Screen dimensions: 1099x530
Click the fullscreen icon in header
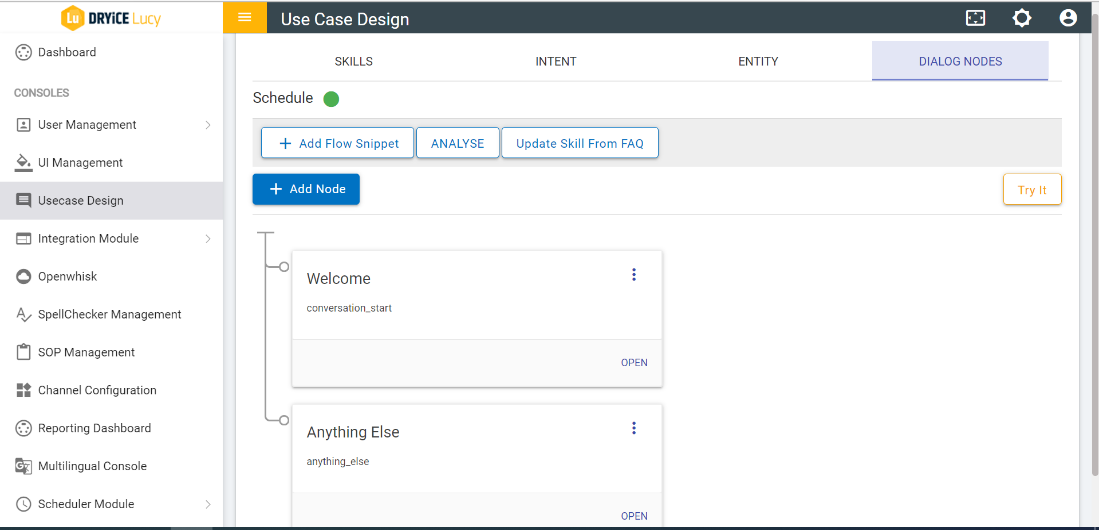point(975,18)
